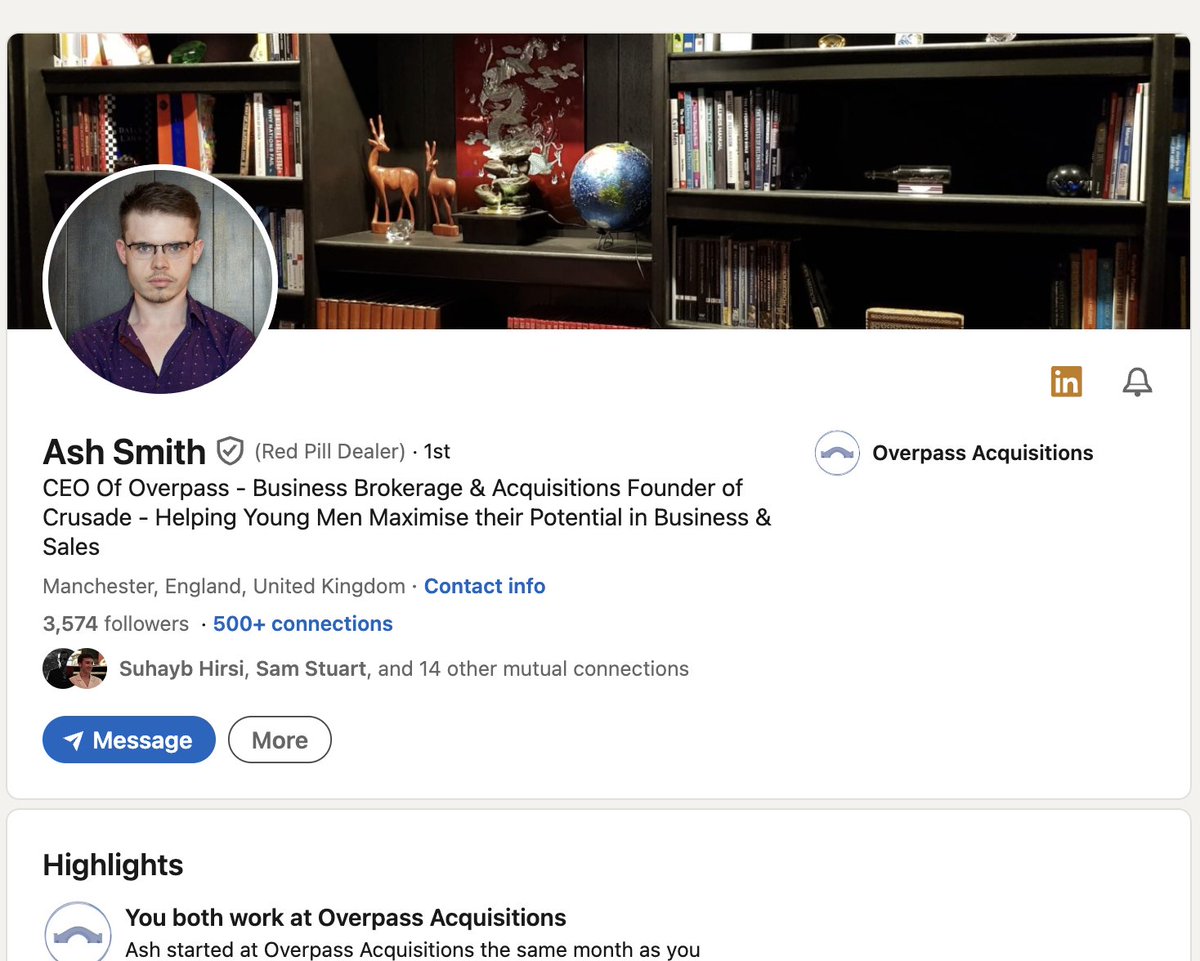
Task: Send a message via Message button
Action: (129, 740)
